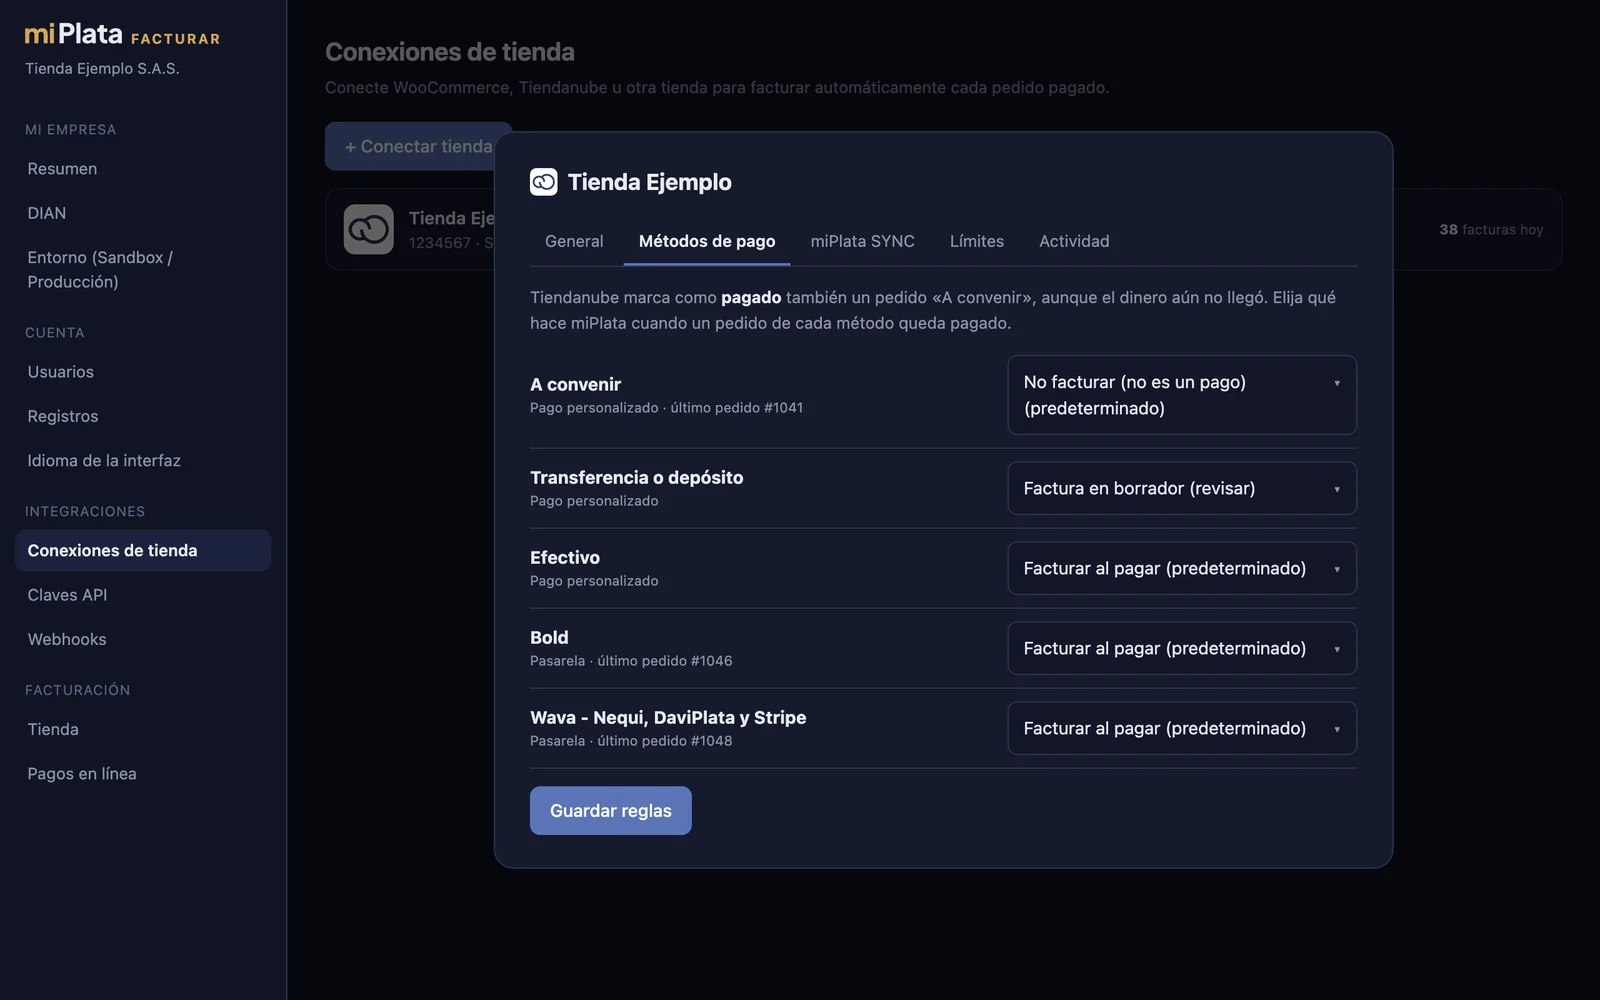This screenshot has width=1600, height=1000.
Task: Select Conexiones de tienda in sidebar
Action: point(143,551)
